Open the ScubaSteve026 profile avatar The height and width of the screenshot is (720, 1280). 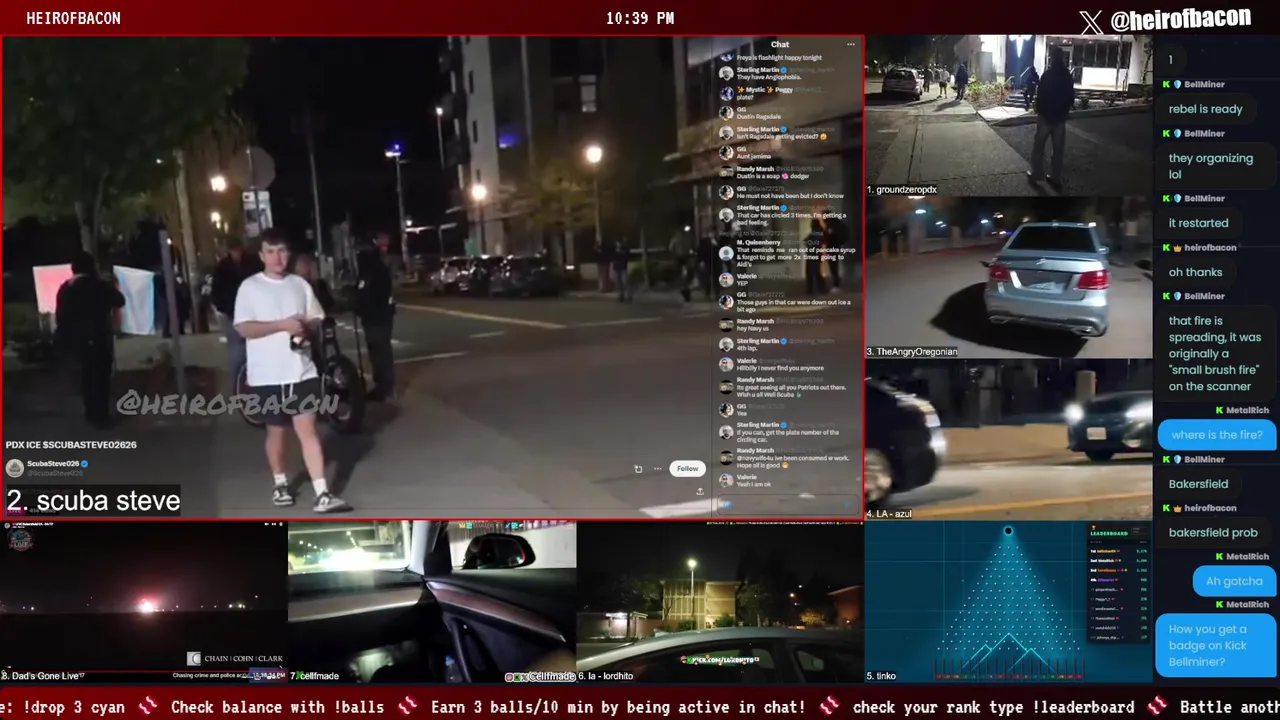[15, 467]
